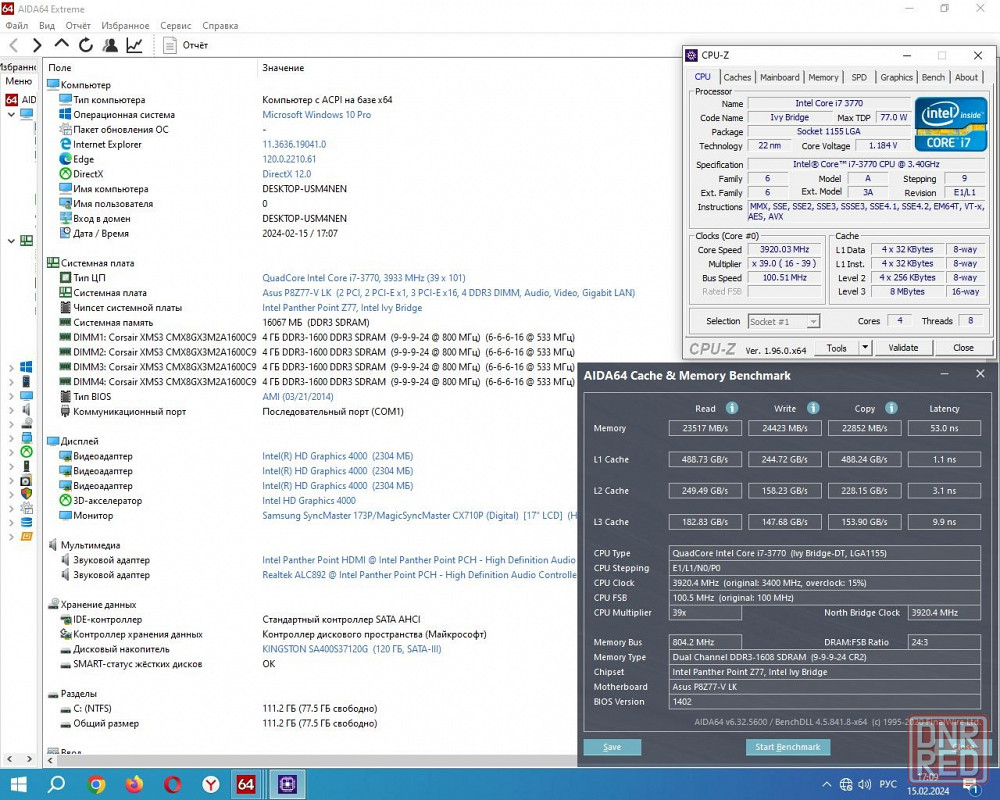Switch to About tab in CPU-Z
This screenshot has width=1000, height=800.
click(966, 77)
